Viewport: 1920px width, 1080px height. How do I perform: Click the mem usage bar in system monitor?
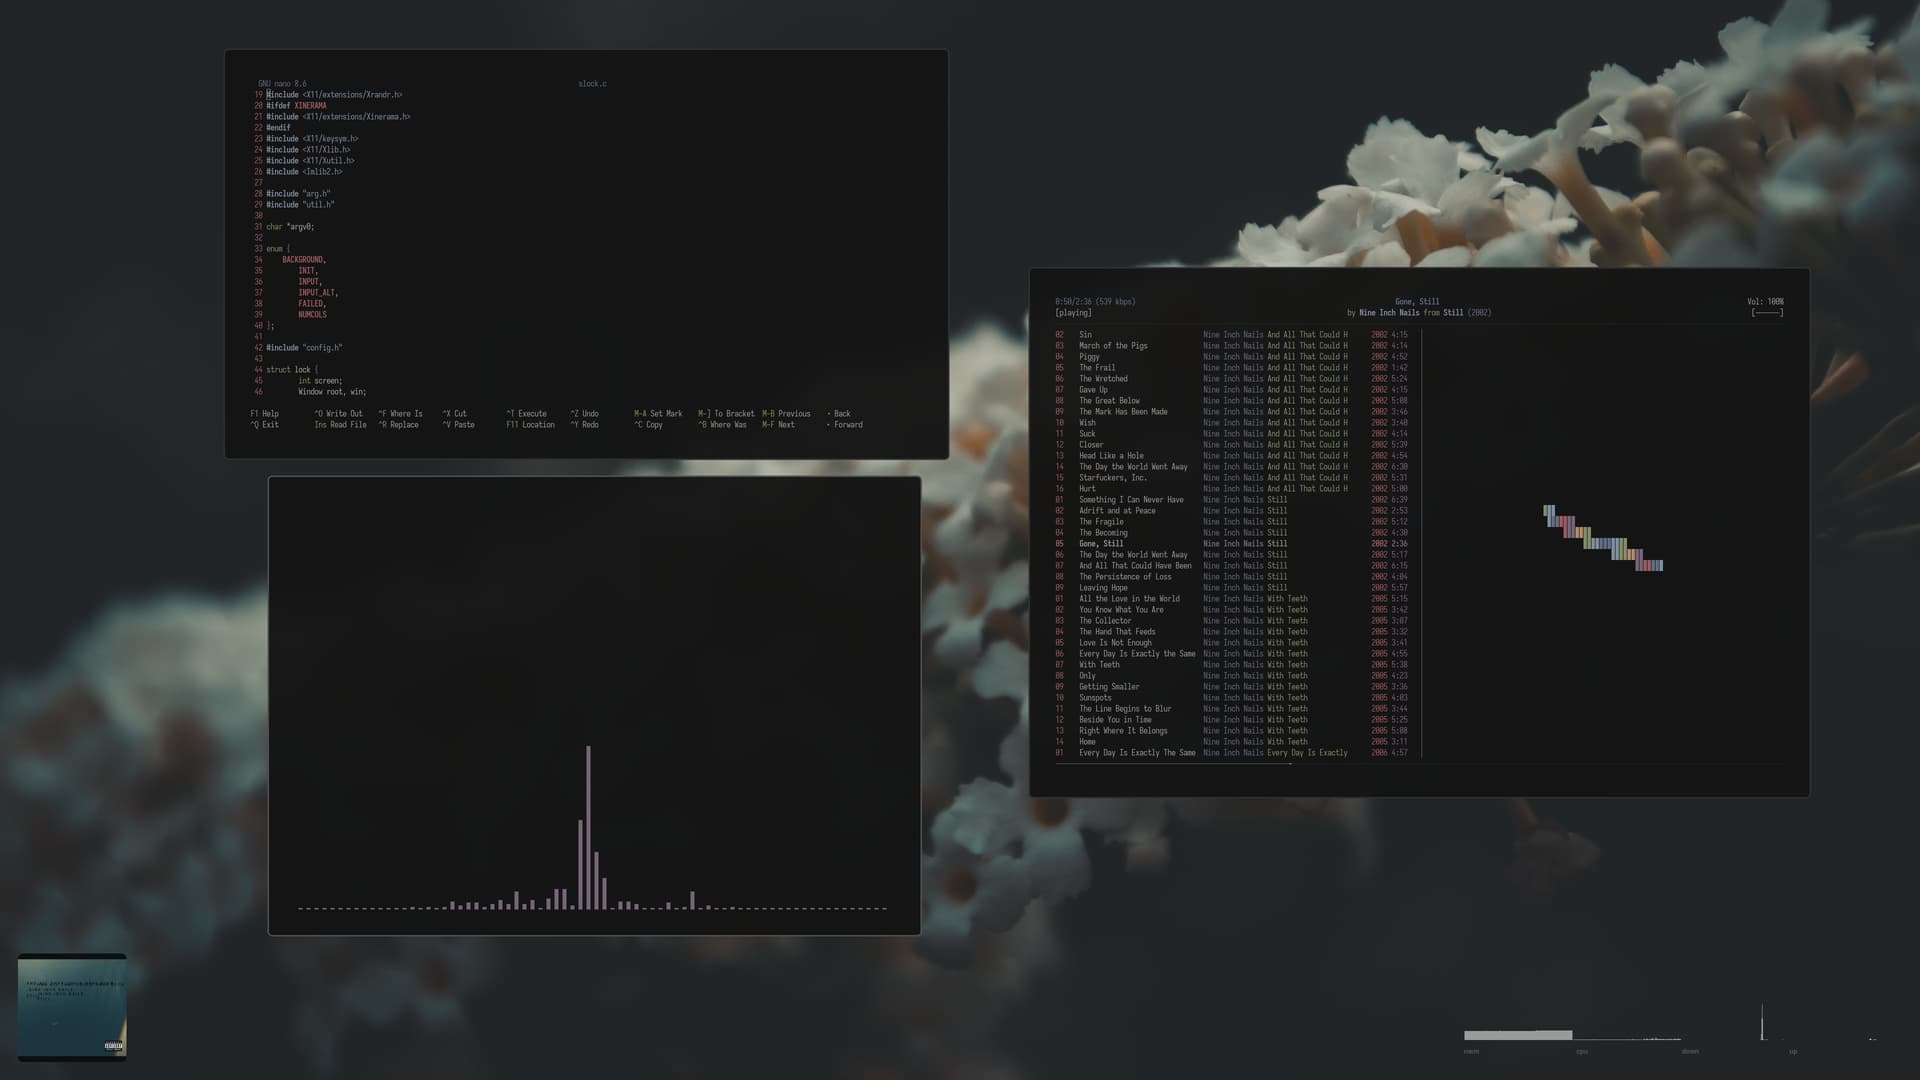tap(1517, 1035)
